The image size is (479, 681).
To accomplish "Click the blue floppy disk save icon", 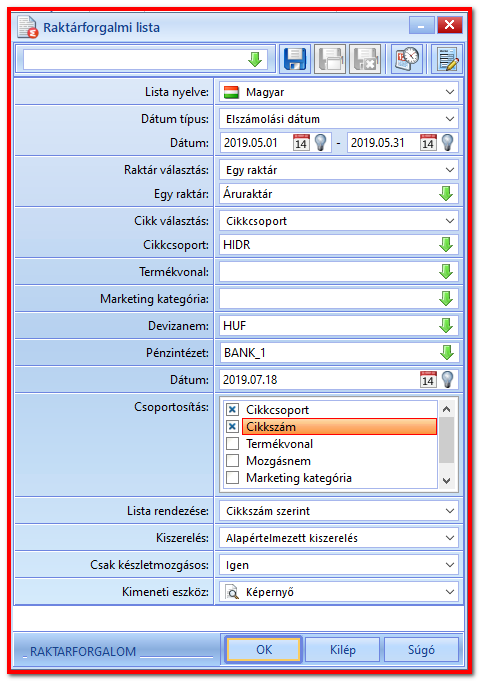I will [295, 59].
